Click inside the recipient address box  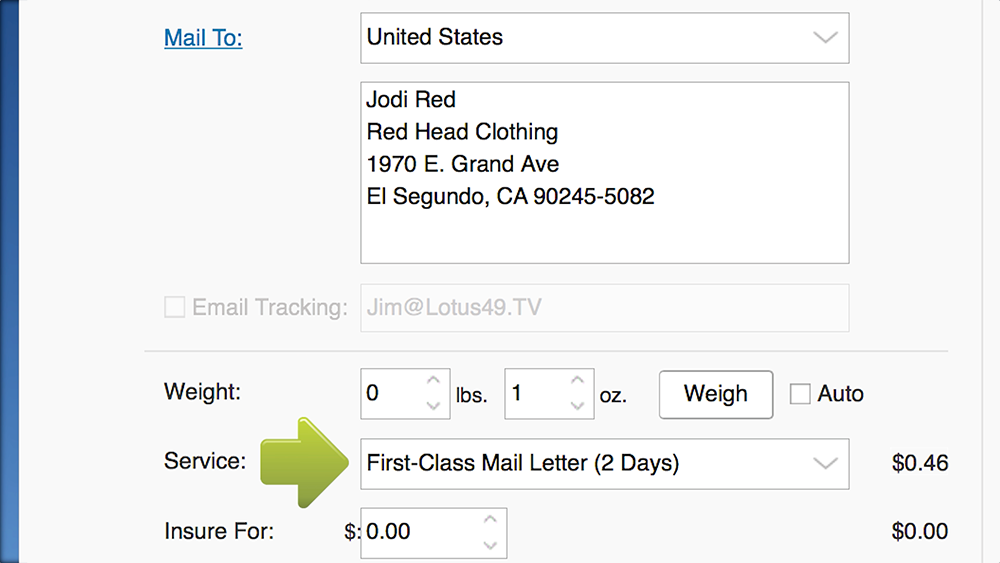pyautogui.click(x=605, y=172)
